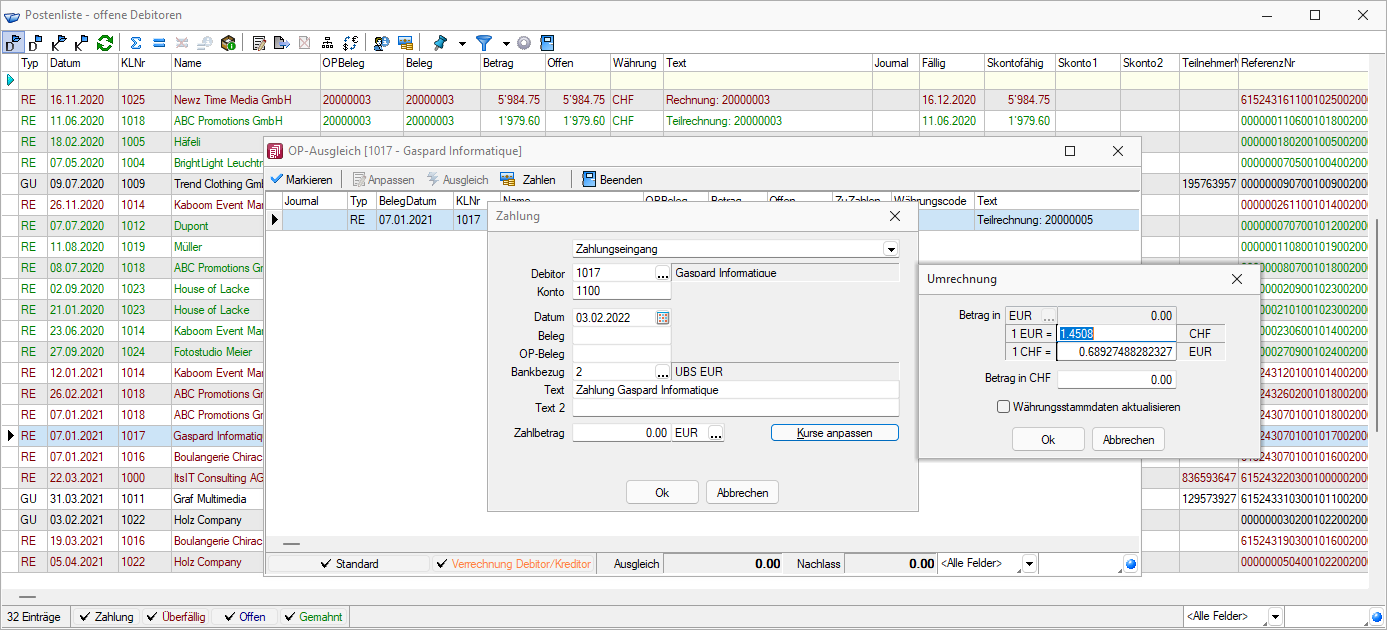Click the blue funnel filter icon
The image size is (1387, 630).
pos(484,43)
